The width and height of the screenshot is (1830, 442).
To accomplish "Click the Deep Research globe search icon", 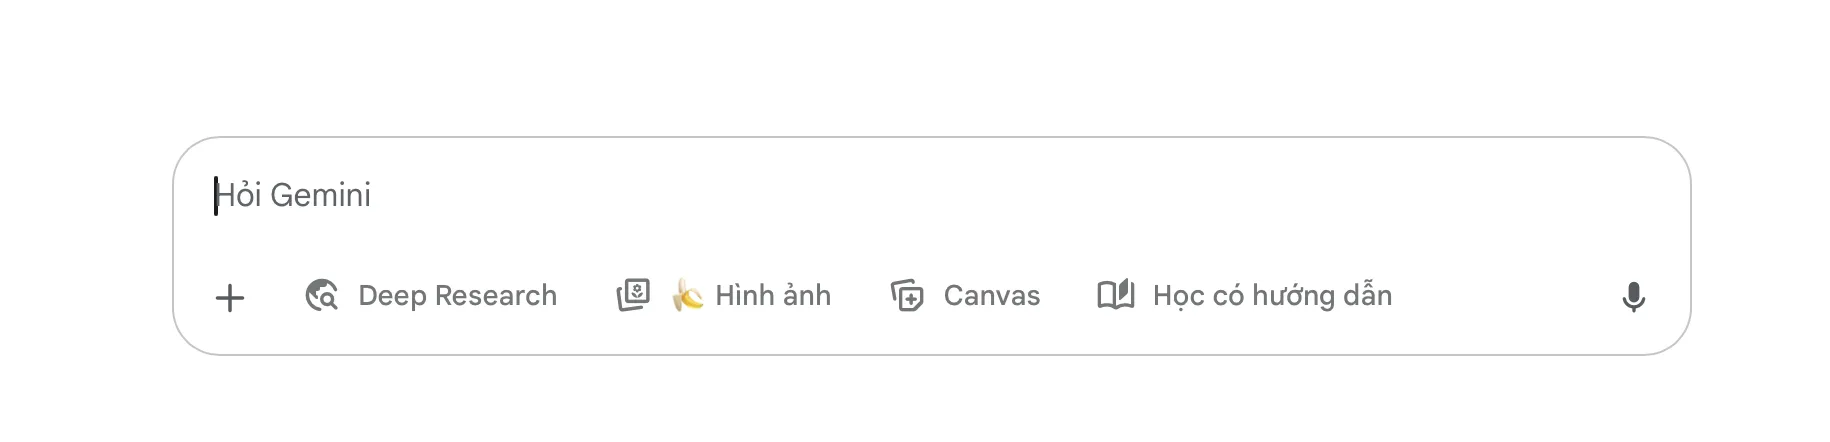I will 321,296.
